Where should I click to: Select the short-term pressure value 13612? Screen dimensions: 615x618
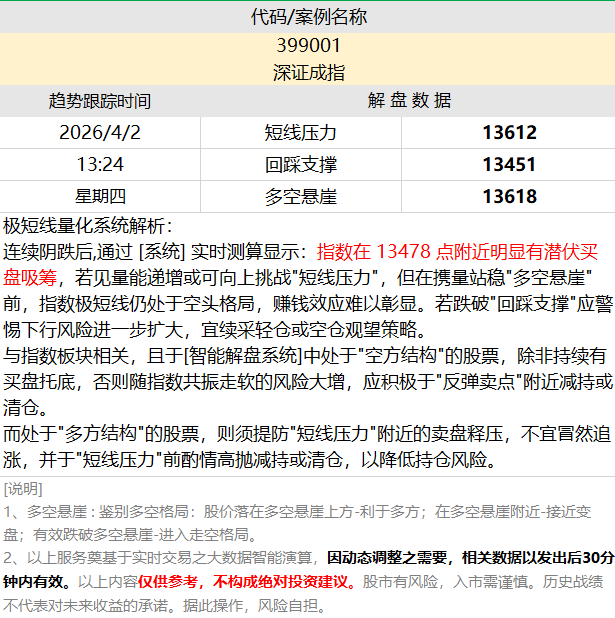509,133
